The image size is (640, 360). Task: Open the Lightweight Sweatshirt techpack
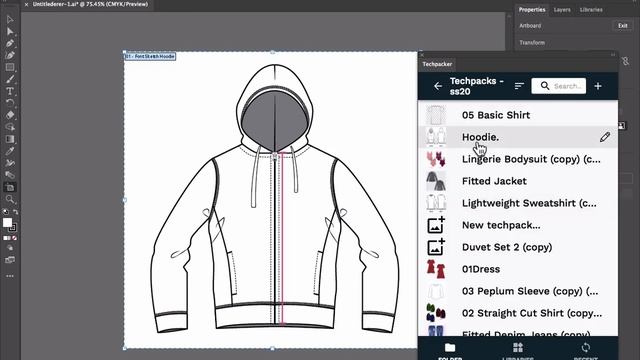pos(518,203)
